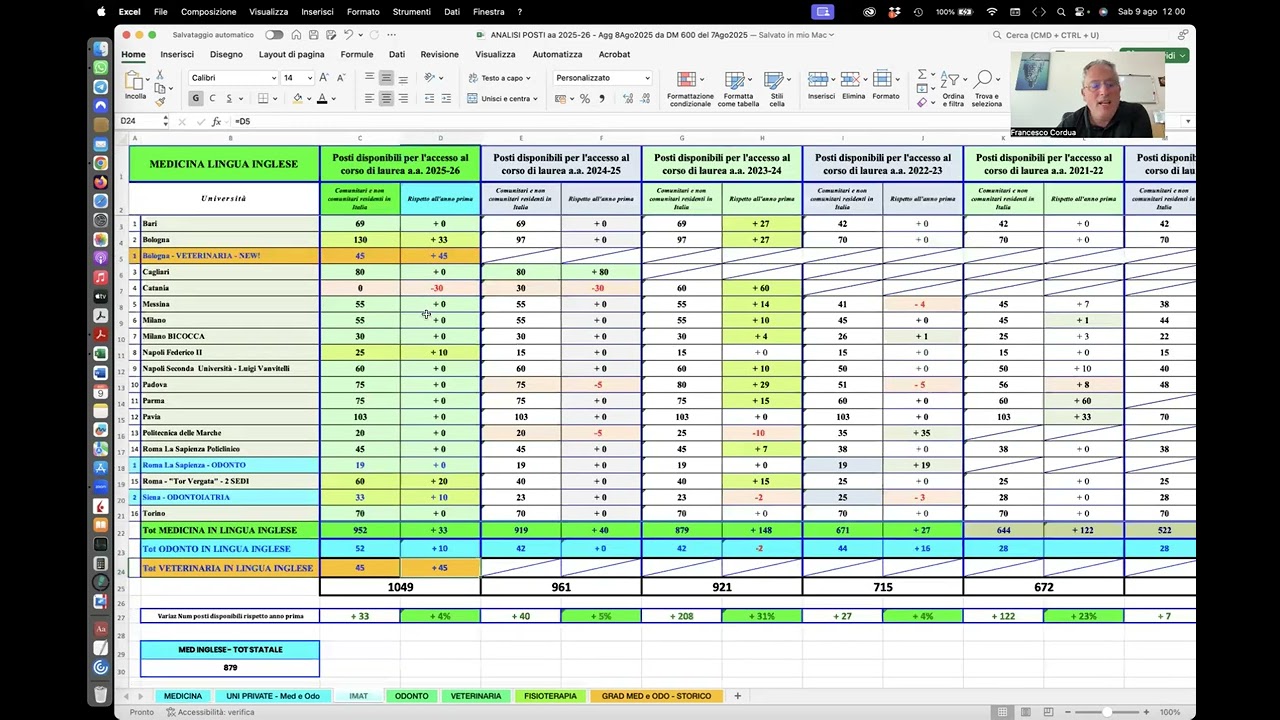
Task: Switch to the ODONTO sheet tab
Action: [x=411, y=696]
